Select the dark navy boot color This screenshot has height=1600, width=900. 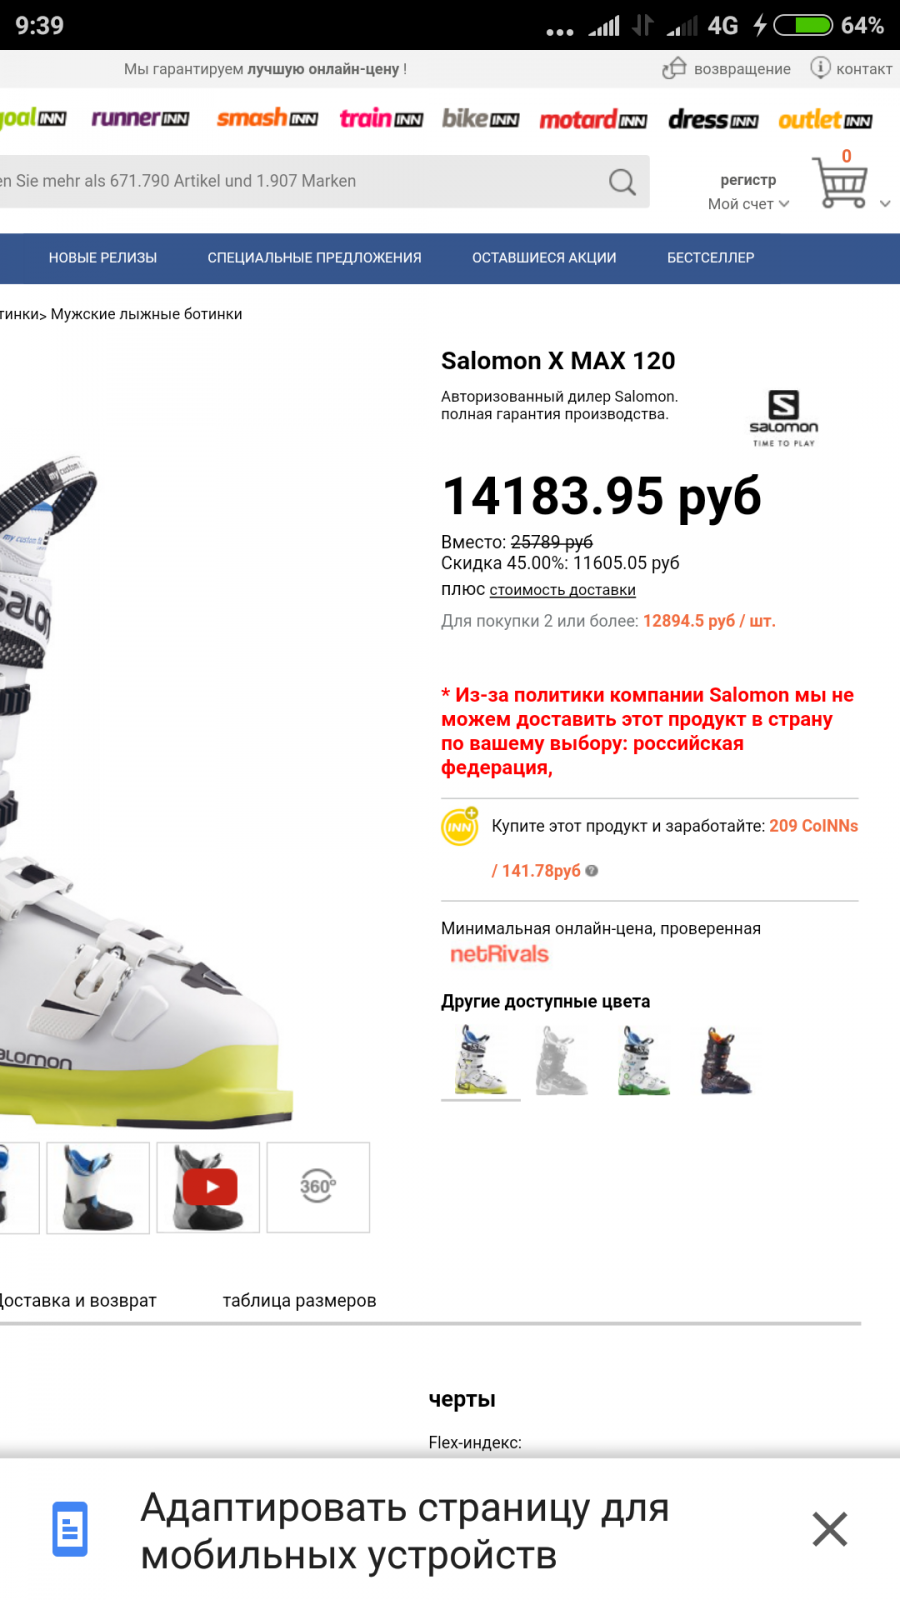(x=725, y=1061)
